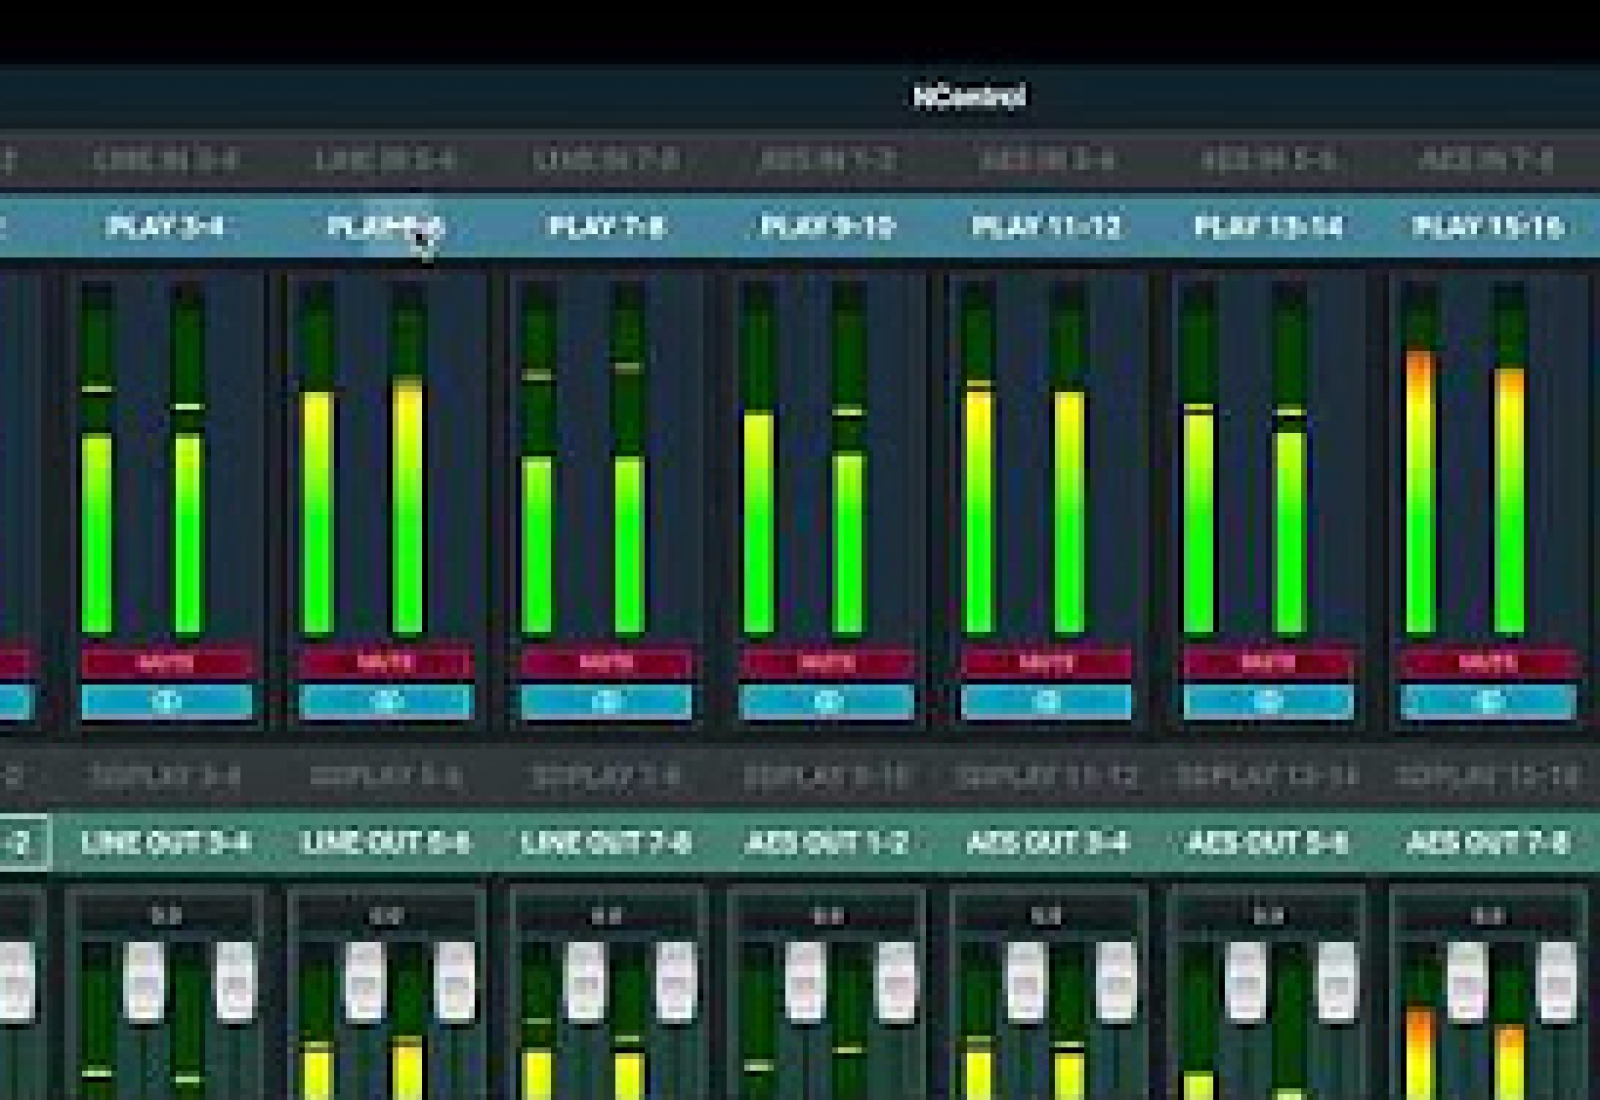
Task: Choose the AES OUT 3-4 output mix
Action: 1046,843
